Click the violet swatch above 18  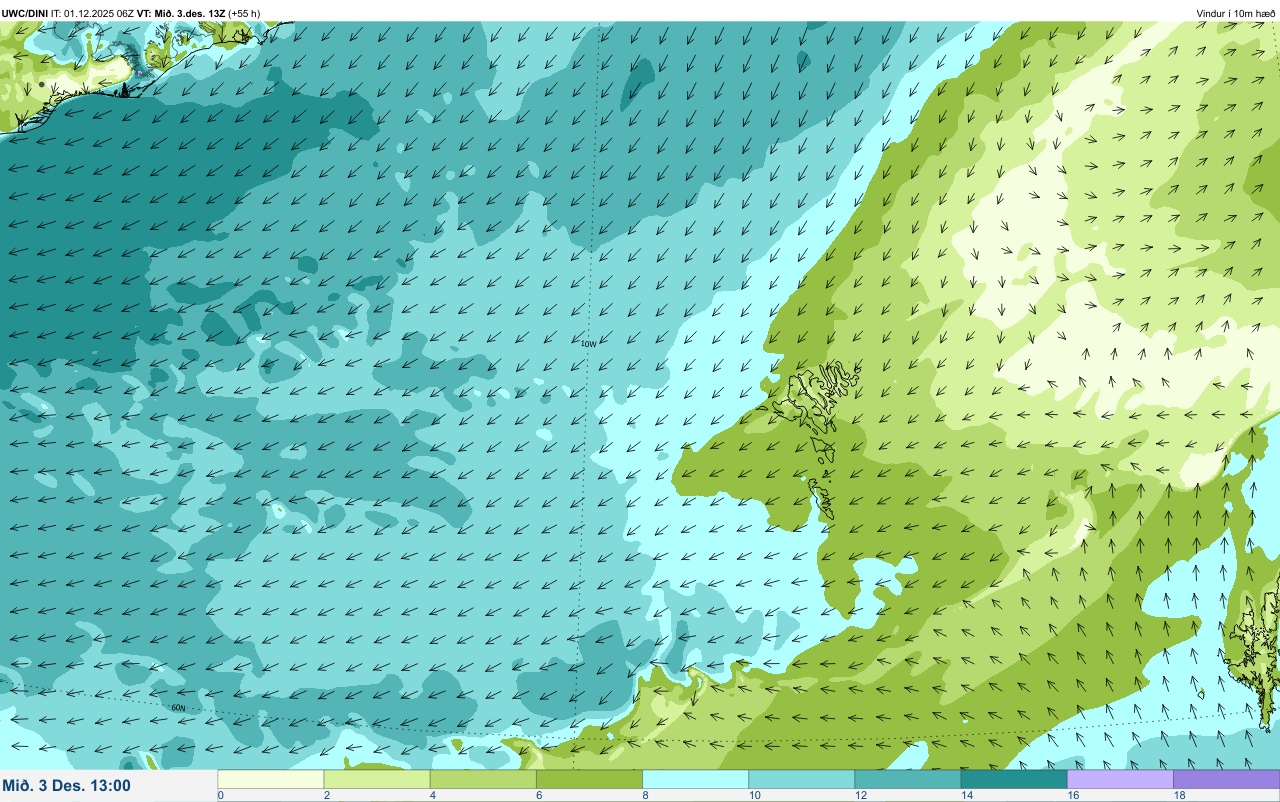point(1226,779)
